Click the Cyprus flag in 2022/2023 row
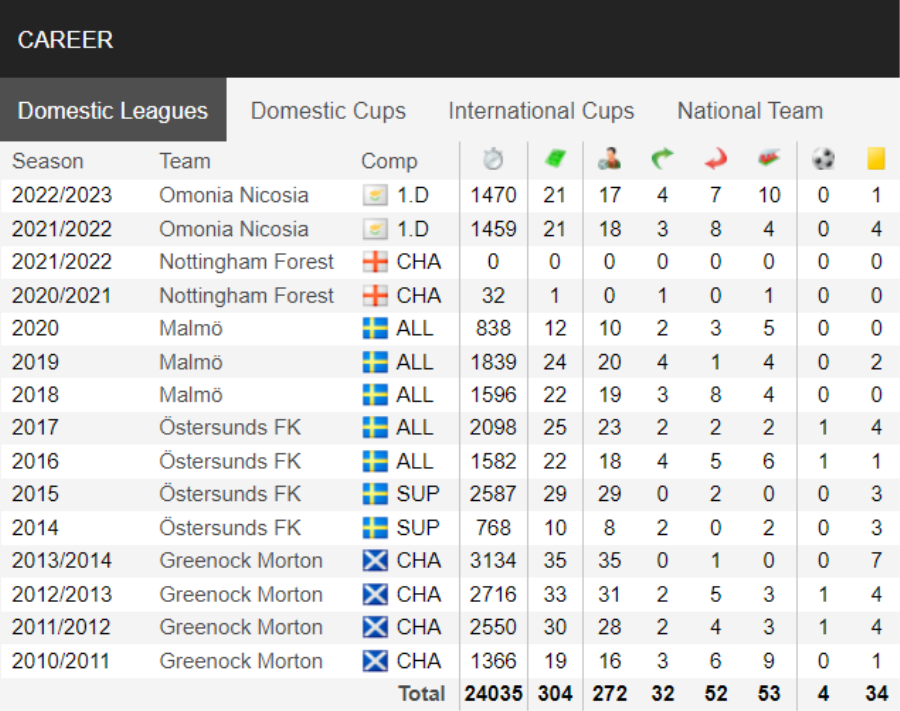The width and height of the screenshot is (900, 711). [374, 195]
